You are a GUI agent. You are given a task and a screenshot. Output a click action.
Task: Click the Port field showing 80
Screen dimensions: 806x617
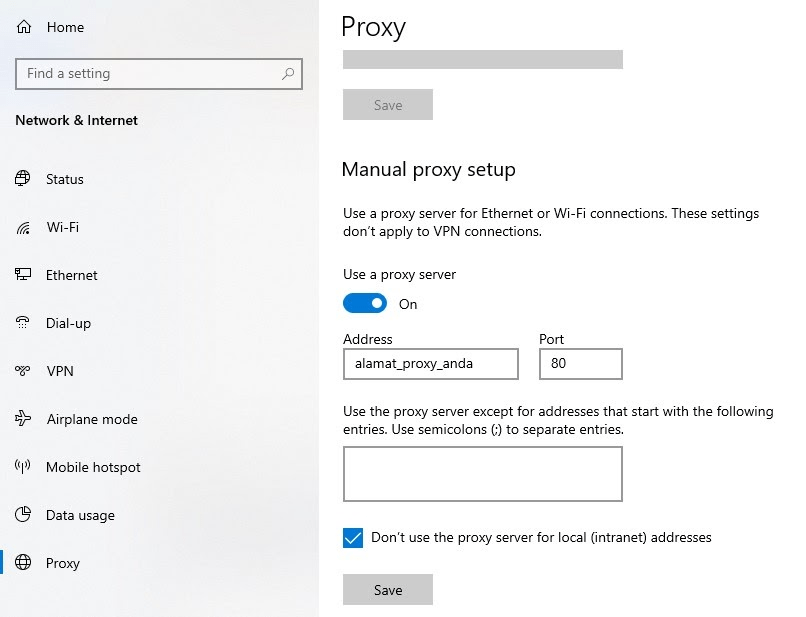[x=581, y=364]
